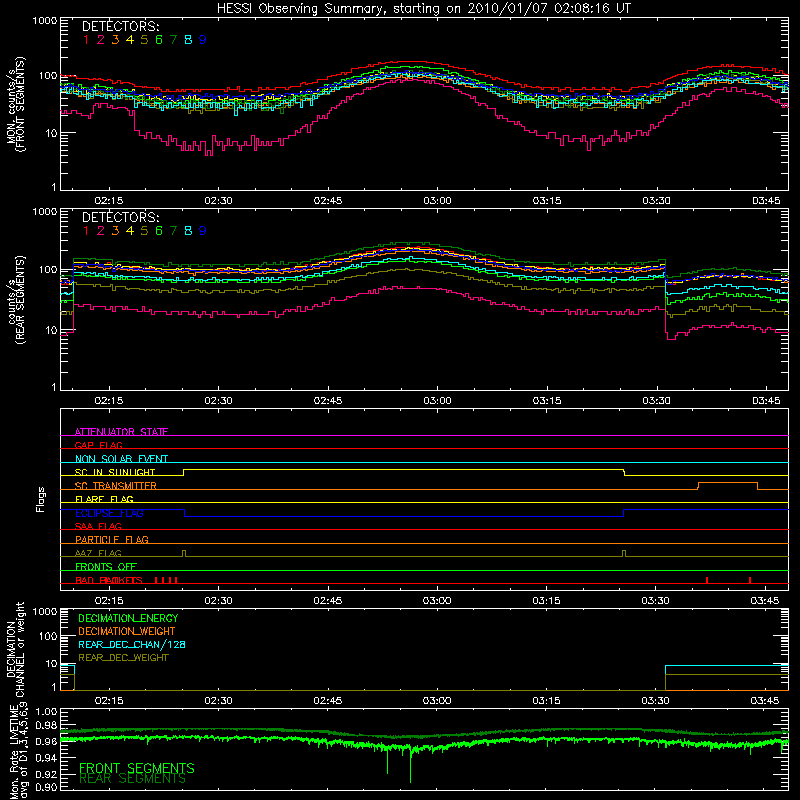
Task: Click 03:45 tick under the decimation panel
Action: click(765, 701)
